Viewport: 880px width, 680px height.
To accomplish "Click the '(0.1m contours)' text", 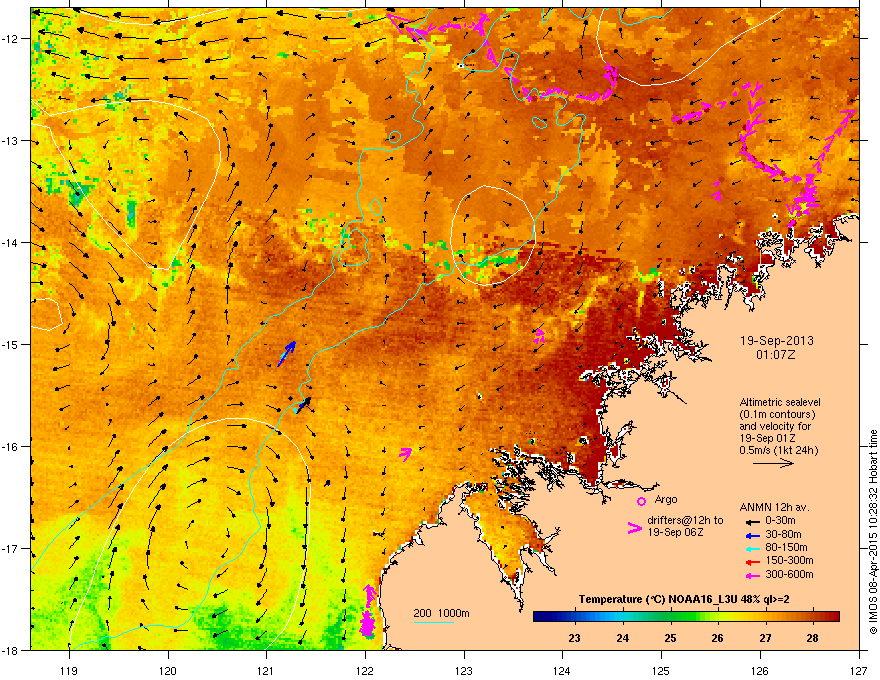I will coord(777,415).
